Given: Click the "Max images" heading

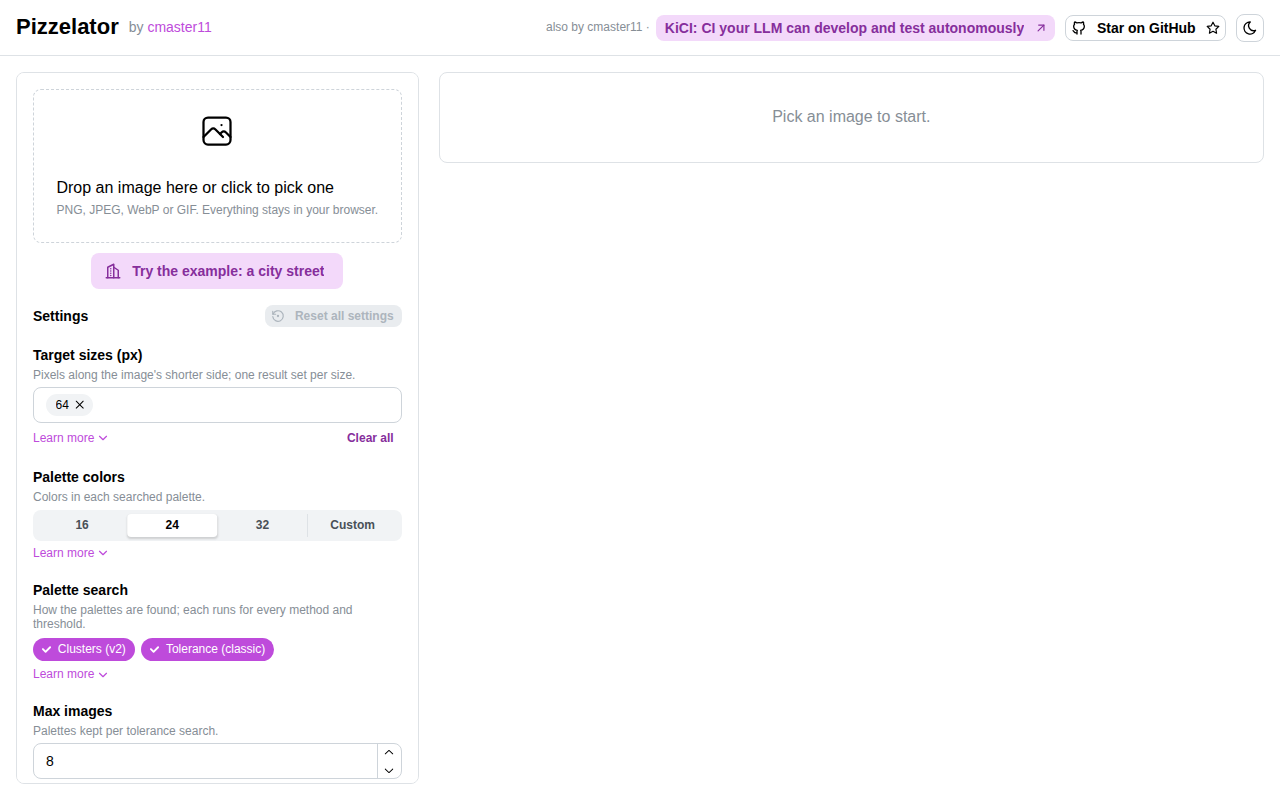Looking at the screenshot, I should click(72, 711).
